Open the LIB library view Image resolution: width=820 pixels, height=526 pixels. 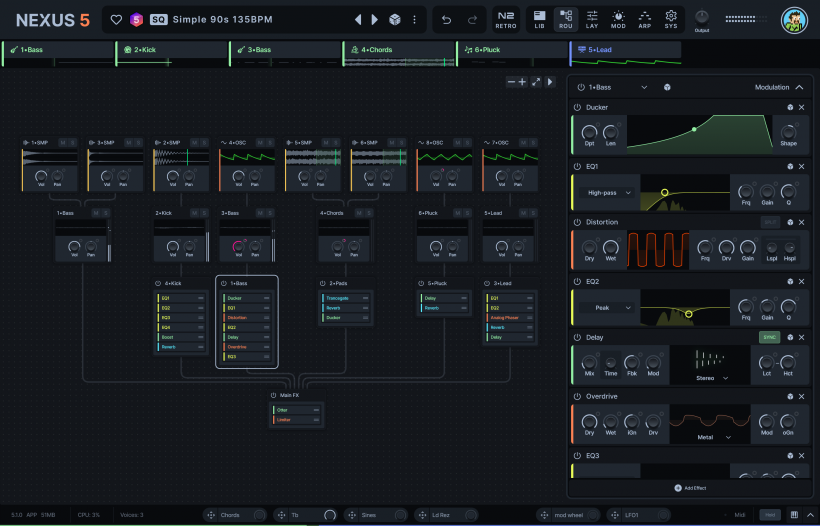[x=539, y=20]
